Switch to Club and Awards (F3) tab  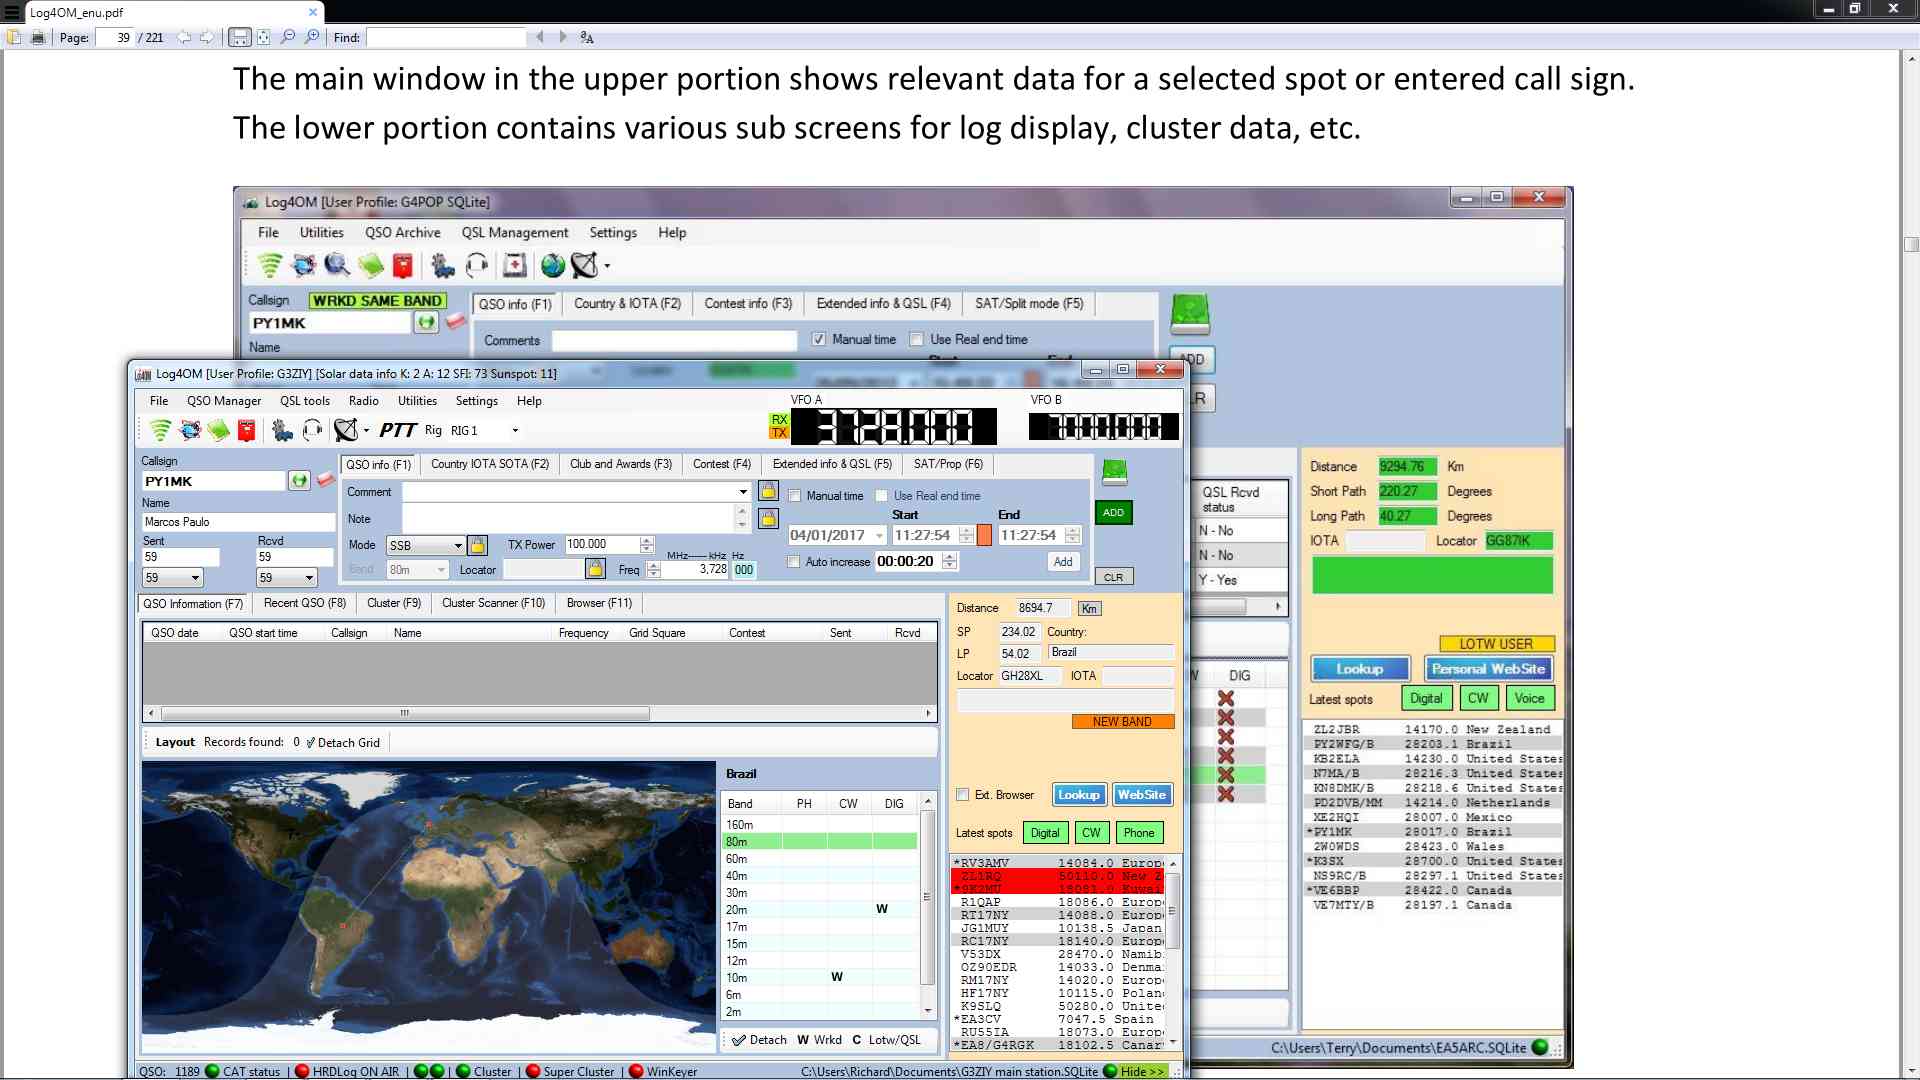click(621, 464)
